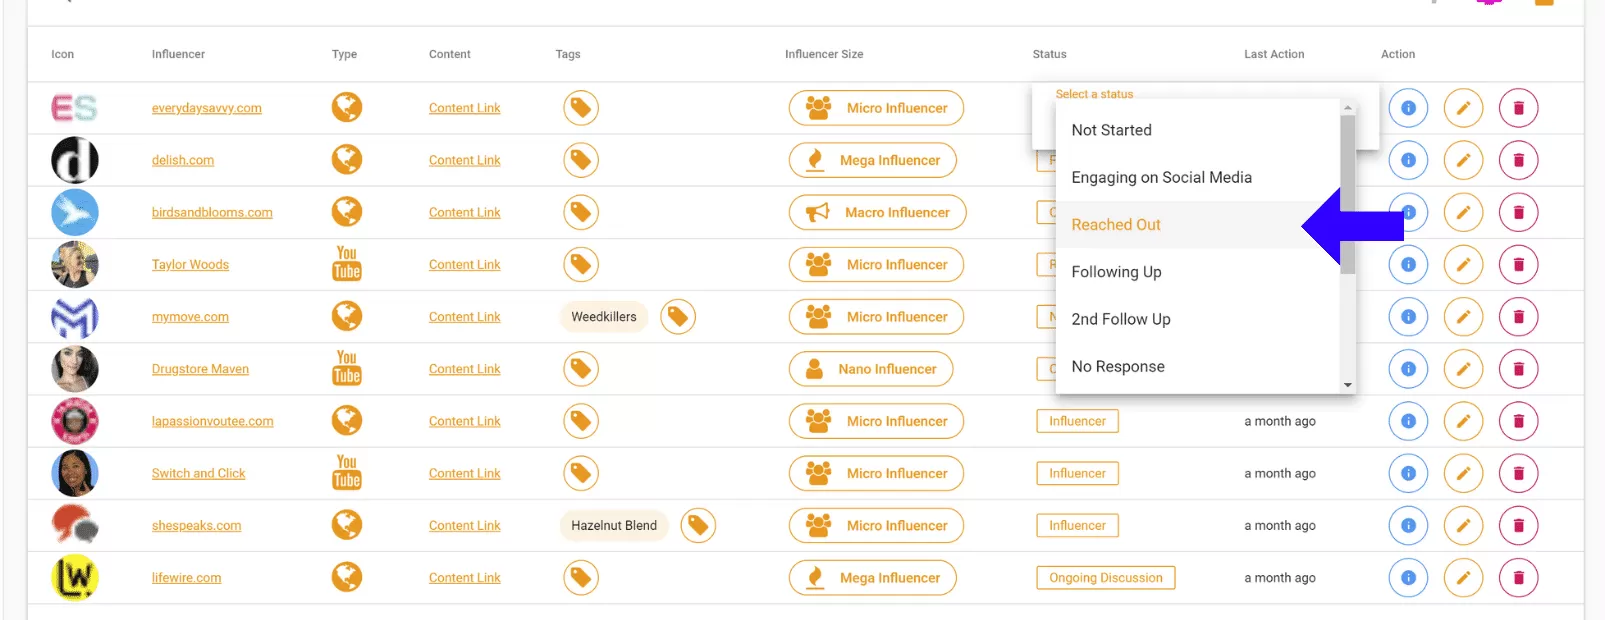Image resolution: width=1605 pixels, height=620 pixels.
Task: Click the tag icon in delish.com row
Action: pyautogui.click(x=581, y=160)
